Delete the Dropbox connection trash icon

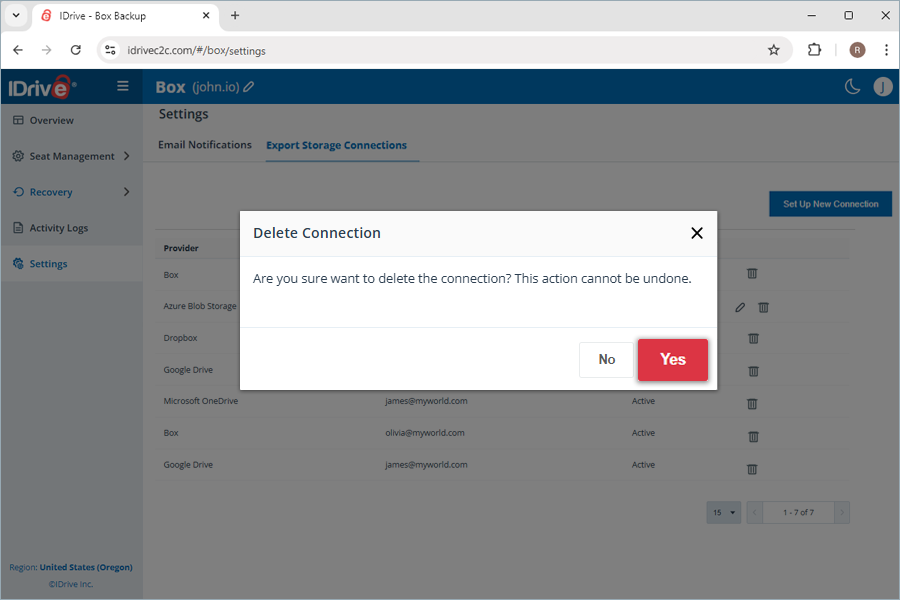pyautogui.click(x=752, y=339)
